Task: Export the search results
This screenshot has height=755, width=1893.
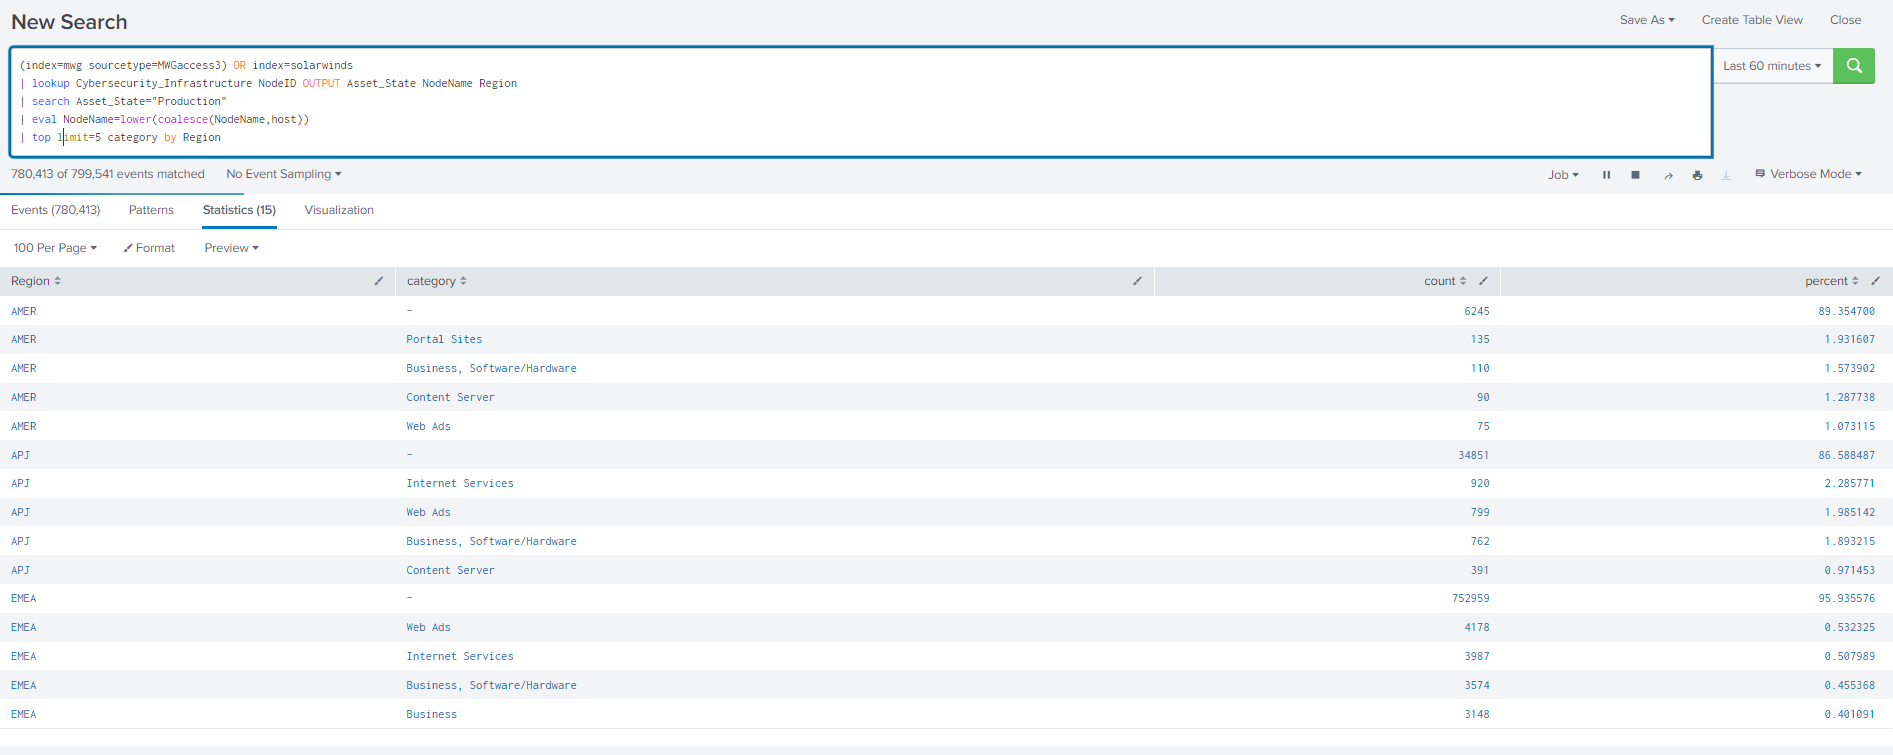Action: pos(1725,174)
